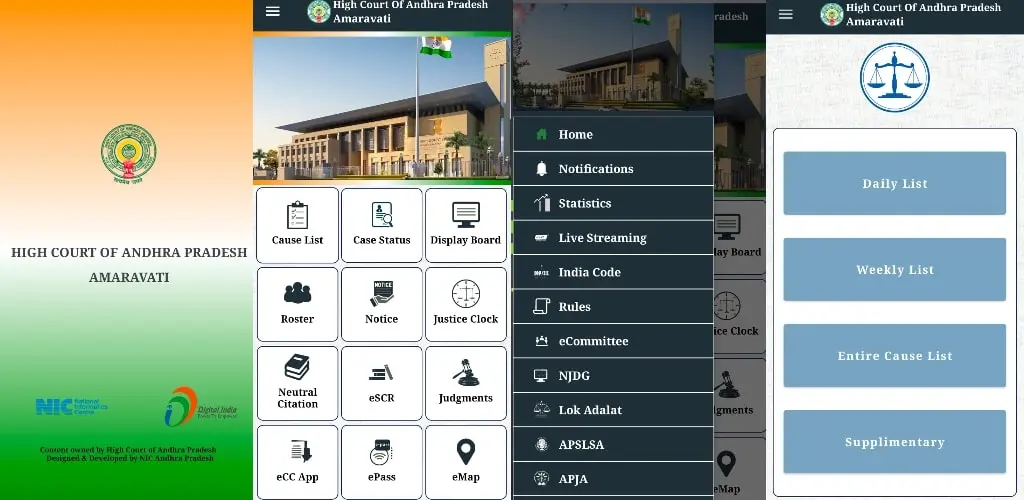
Task: Tap the emblem logo in cause list header
Action: (x=831, y=14)
